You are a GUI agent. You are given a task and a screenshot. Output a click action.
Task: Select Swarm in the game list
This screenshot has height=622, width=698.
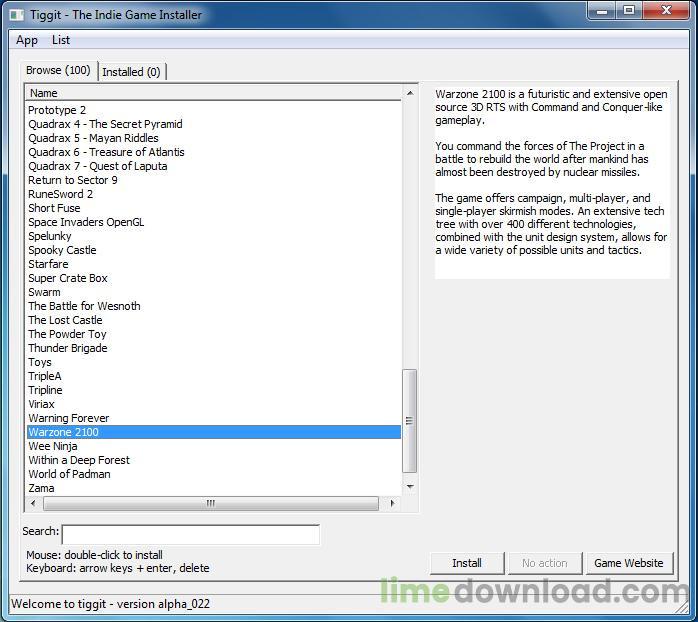(x=214, y=292)
